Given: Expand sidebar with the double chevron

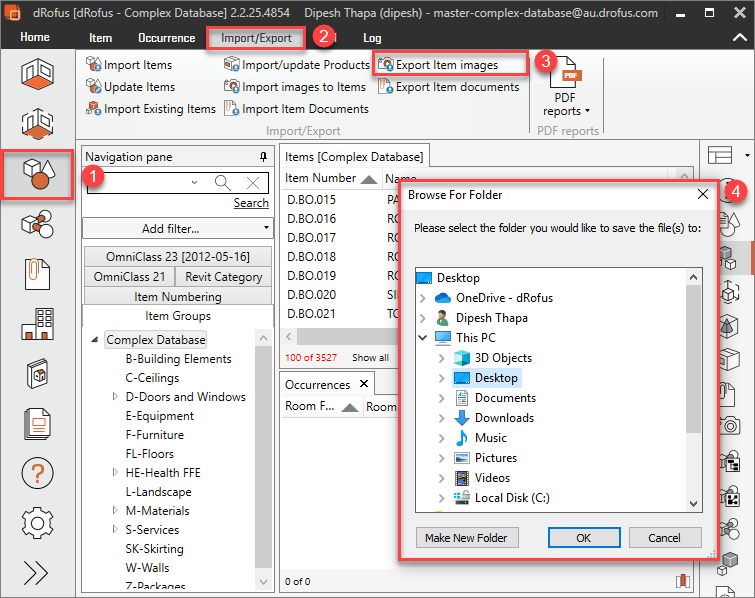Looking at the screenshot, I should click(x=36, y=573).
